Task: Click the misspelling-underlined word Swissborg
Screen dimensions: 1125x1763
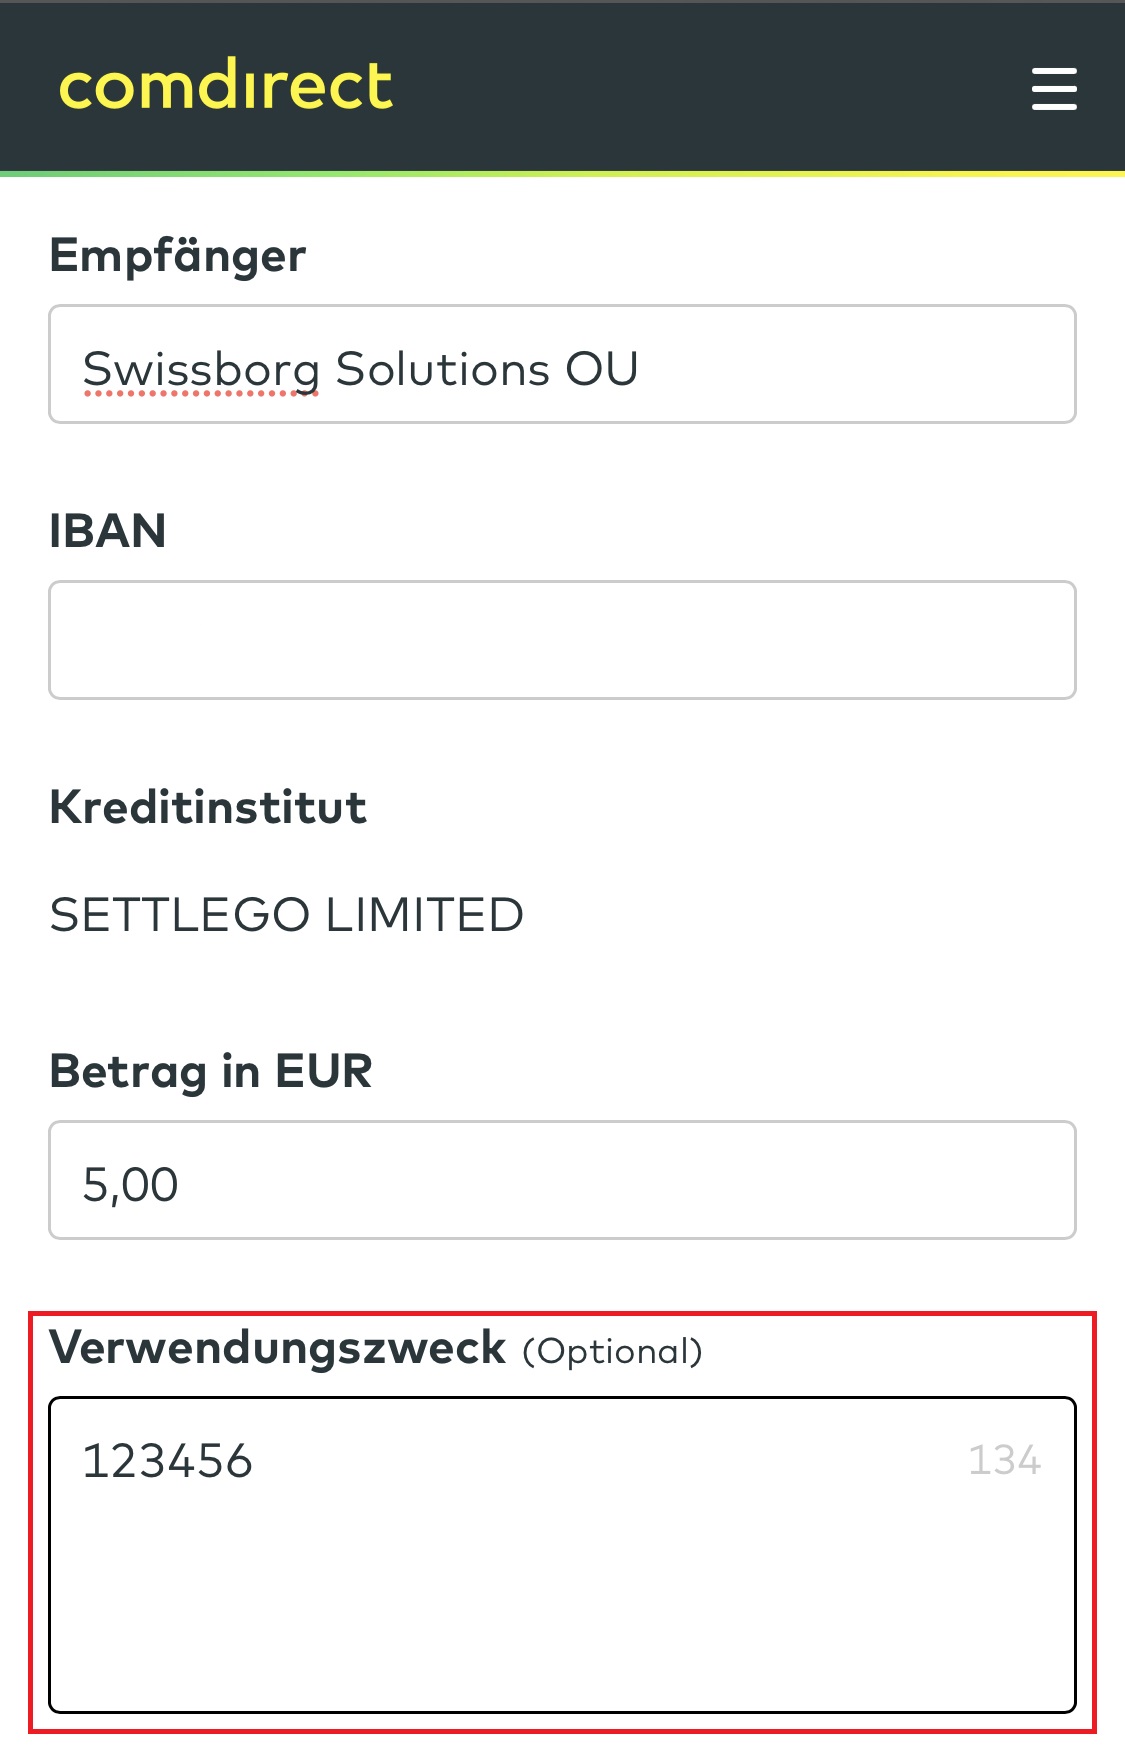Action: tap(200, 367)
